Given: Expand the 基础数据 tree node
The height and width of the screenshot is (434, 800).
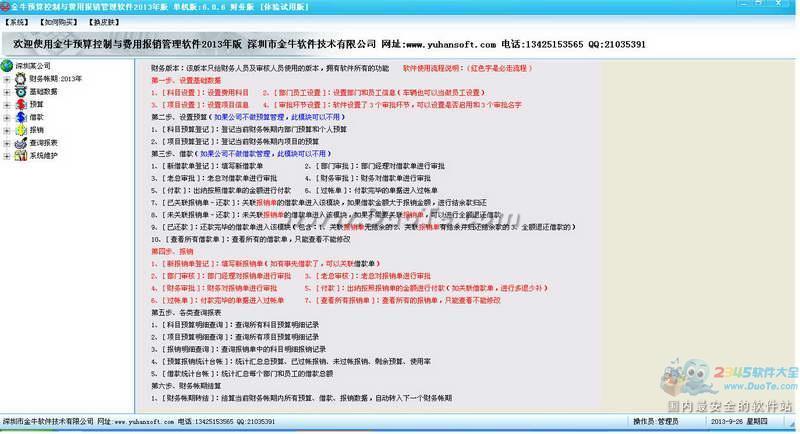Looking at the screenshot, I should 7,92.
